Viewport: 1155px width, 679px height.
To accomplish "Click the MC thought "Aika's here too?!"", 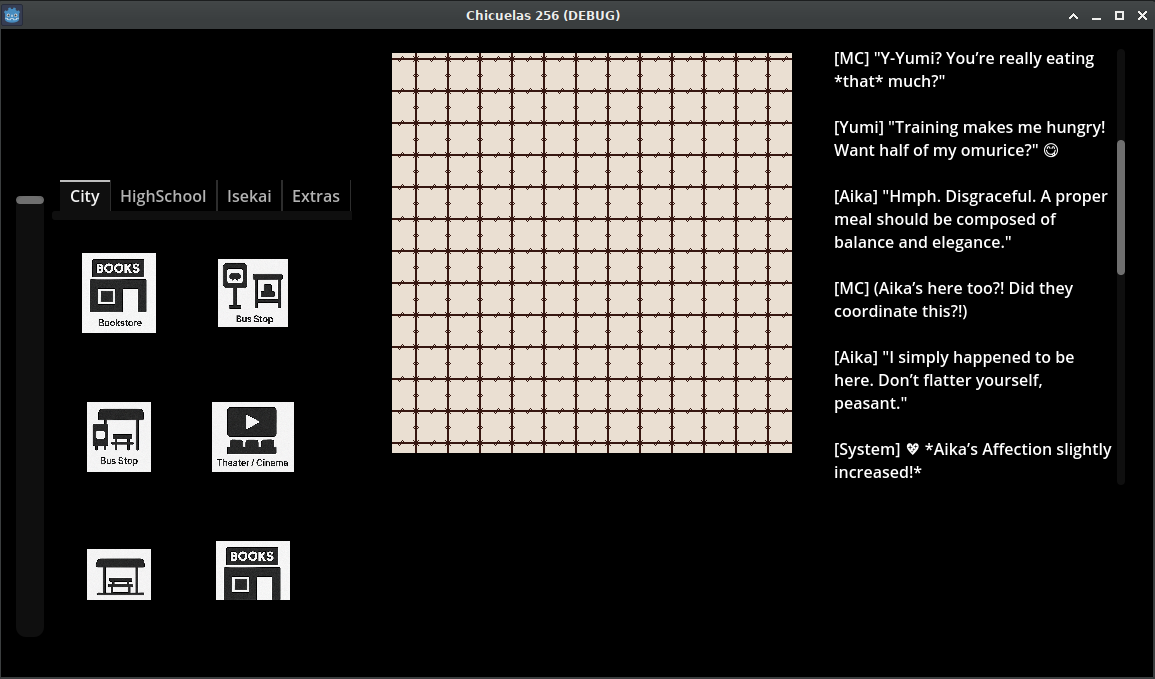I will coord(953,299).
